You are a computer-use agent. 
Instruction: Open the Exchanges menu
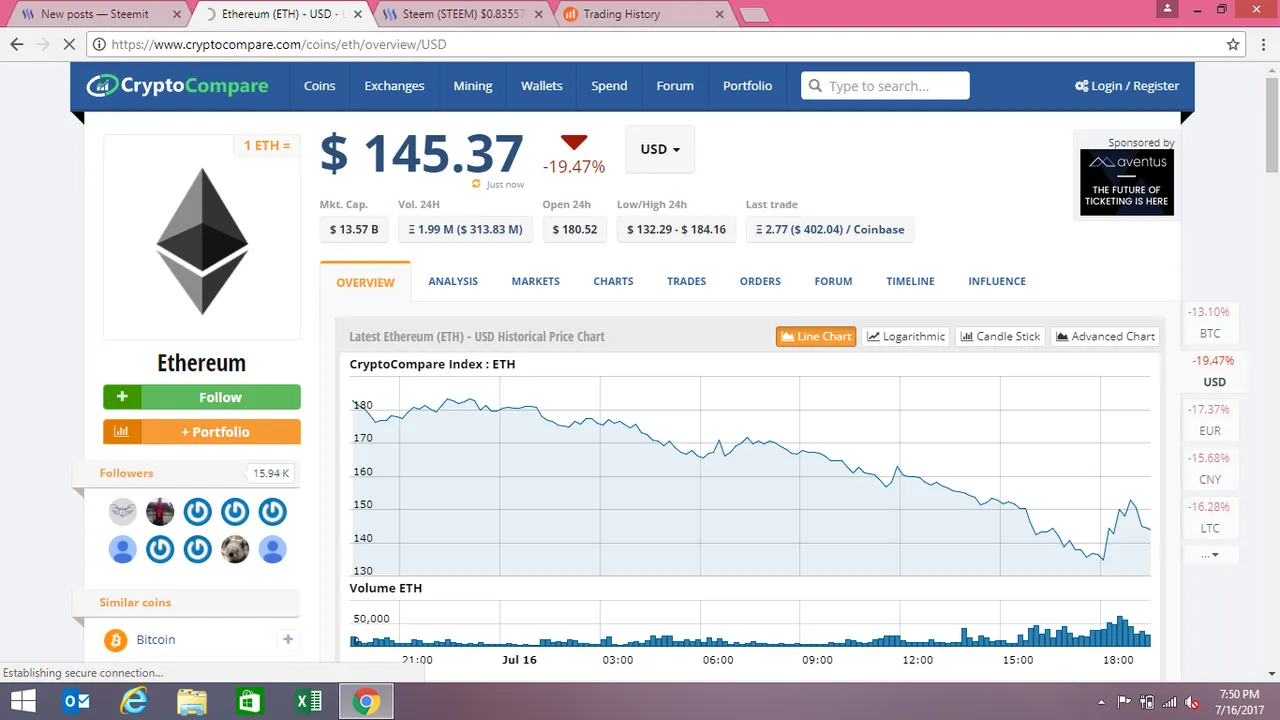tap(394, 86)
